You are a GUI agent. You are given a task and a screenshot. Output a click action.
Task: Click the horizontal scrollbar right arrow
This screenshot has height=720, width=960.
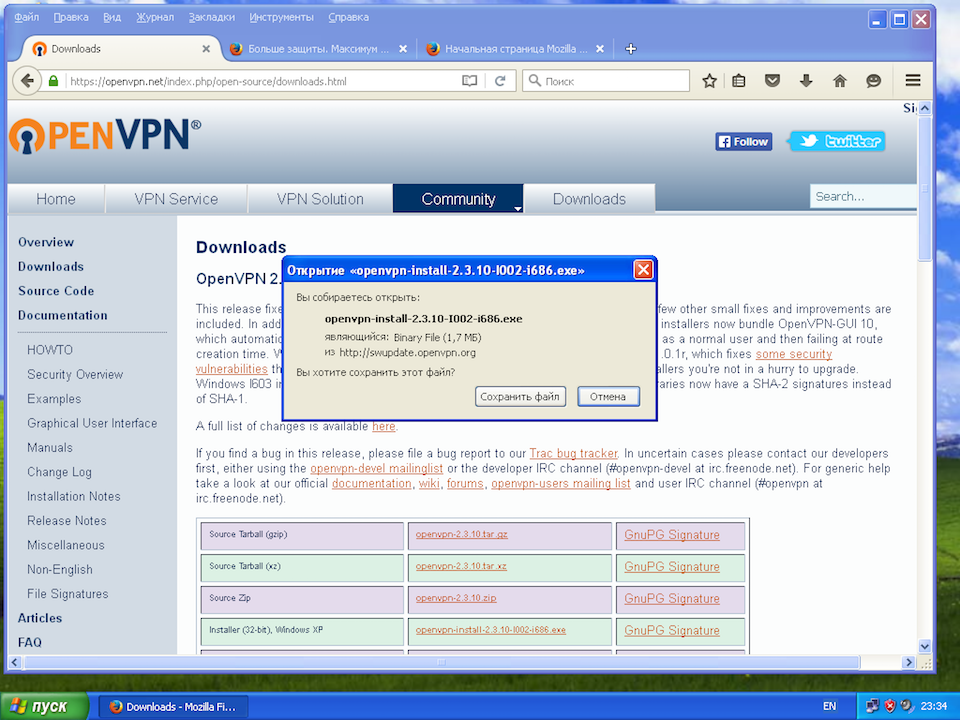click(909, 662)
